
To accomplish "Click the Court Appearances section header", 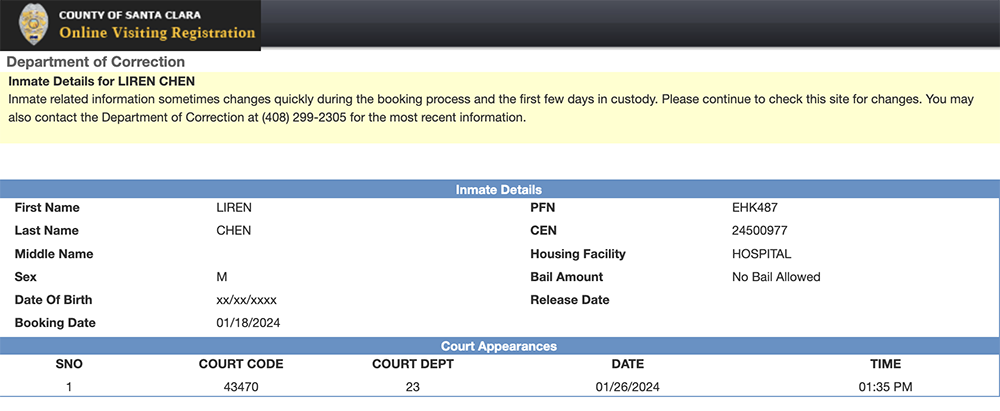I will tap(499, 346).
